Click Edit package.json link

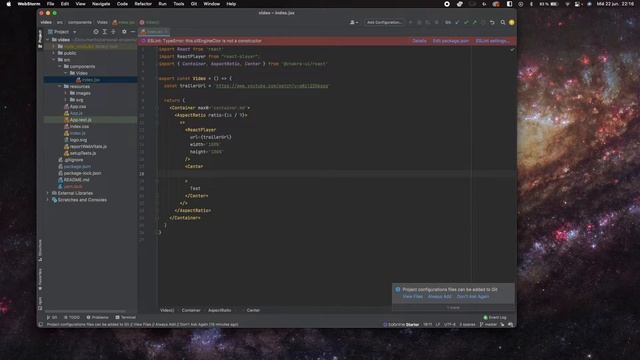point(451,41)
